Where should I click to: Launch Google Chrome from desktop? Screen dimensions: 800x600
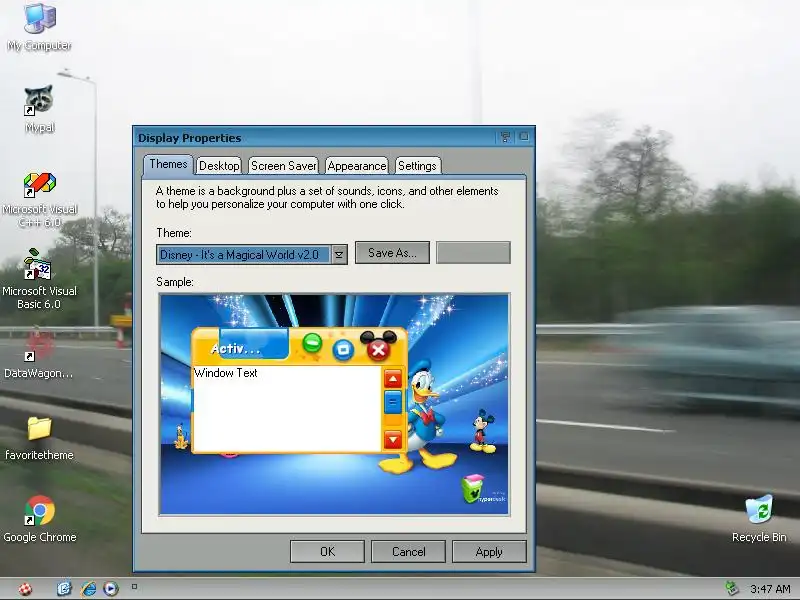tap(39, 518)
